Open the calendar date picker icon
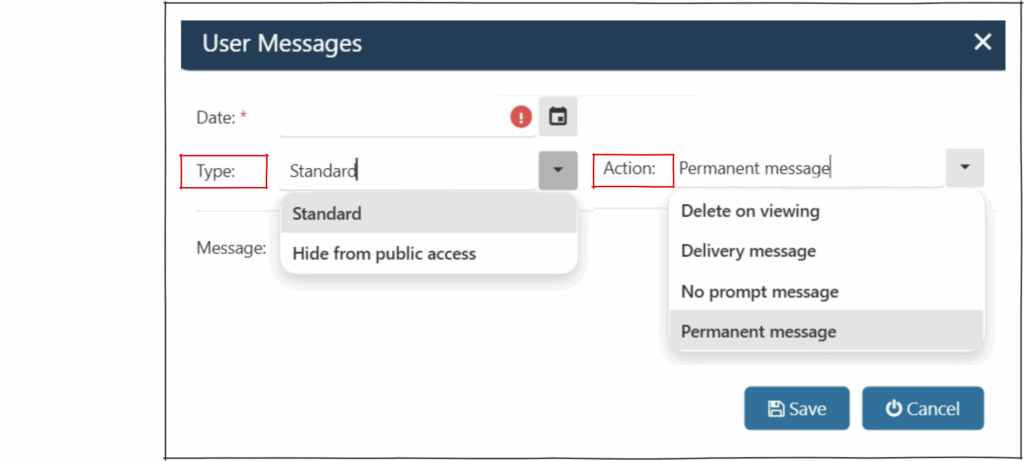This screenshot has width=1024, height=461. pyautogui.click(x=558, y=117)
